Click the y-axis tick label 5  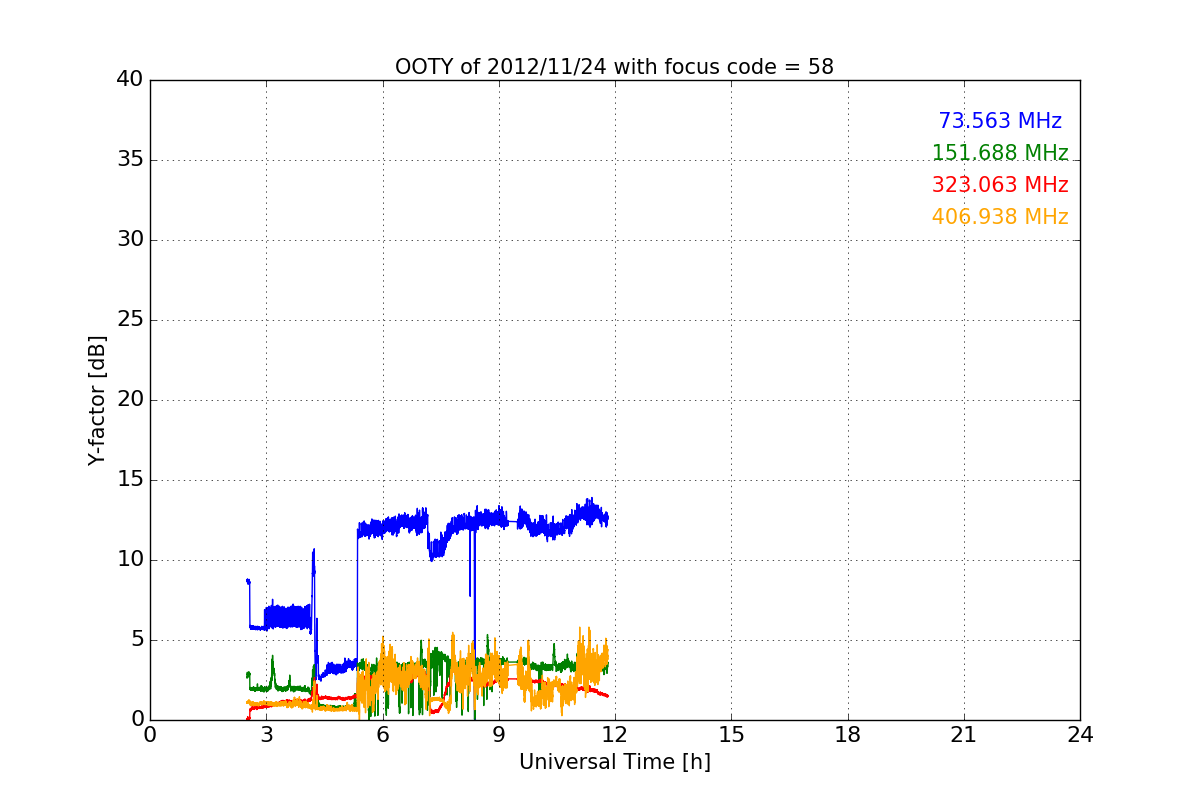click(136, 640)
